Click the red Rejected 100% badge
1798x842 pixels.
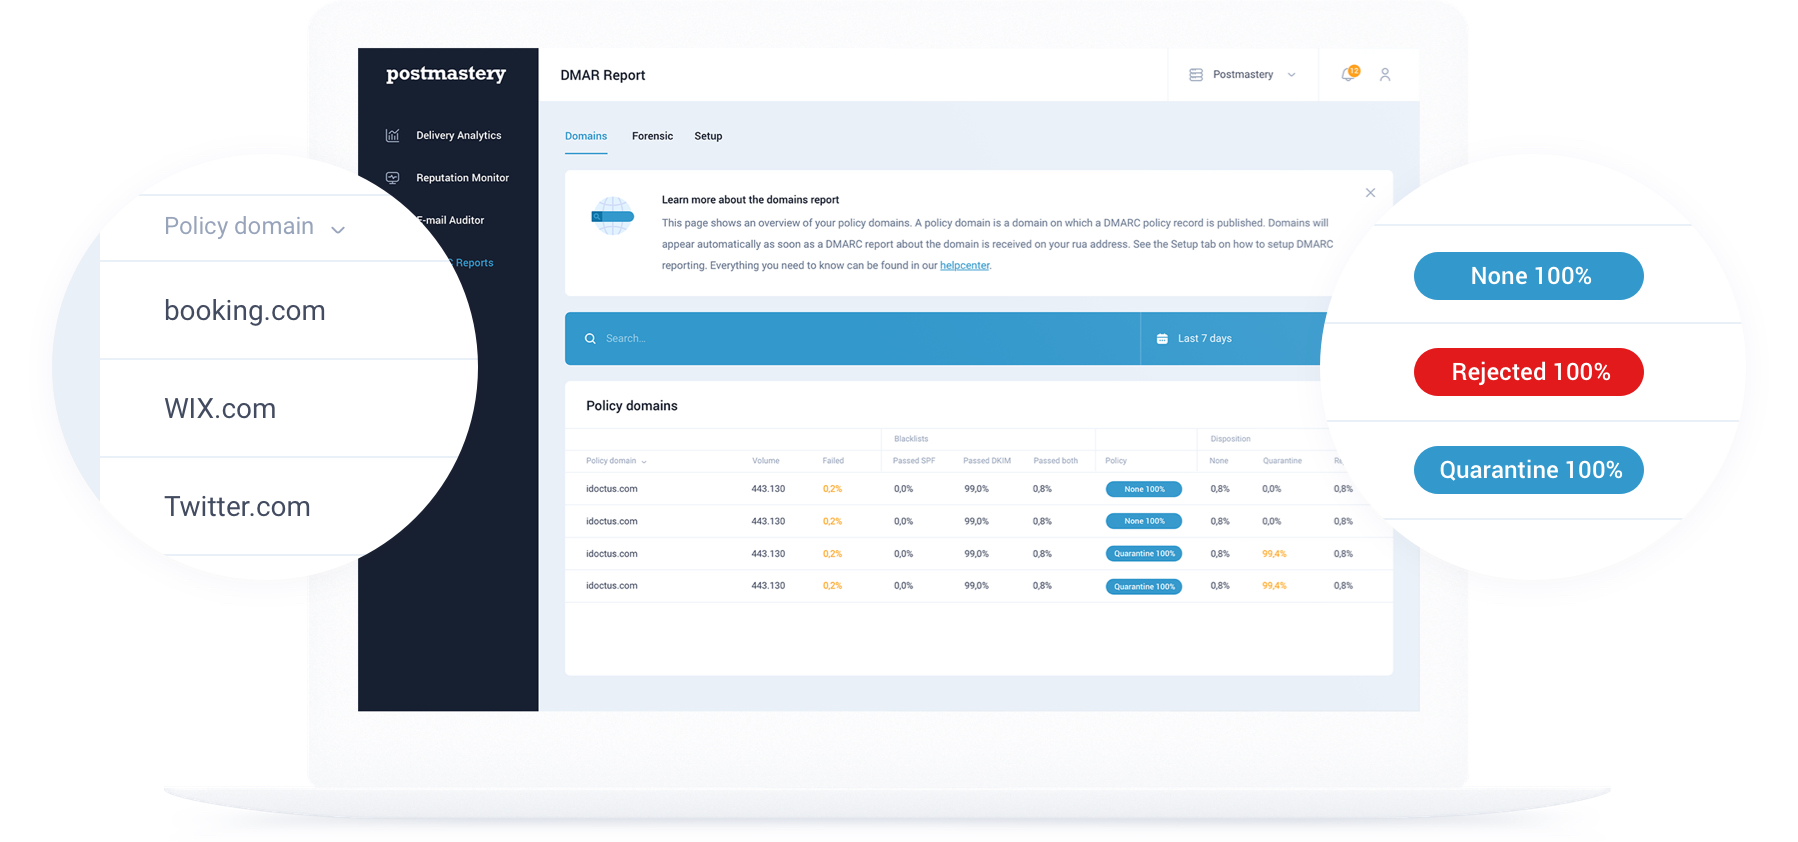tap(1528, 372)
